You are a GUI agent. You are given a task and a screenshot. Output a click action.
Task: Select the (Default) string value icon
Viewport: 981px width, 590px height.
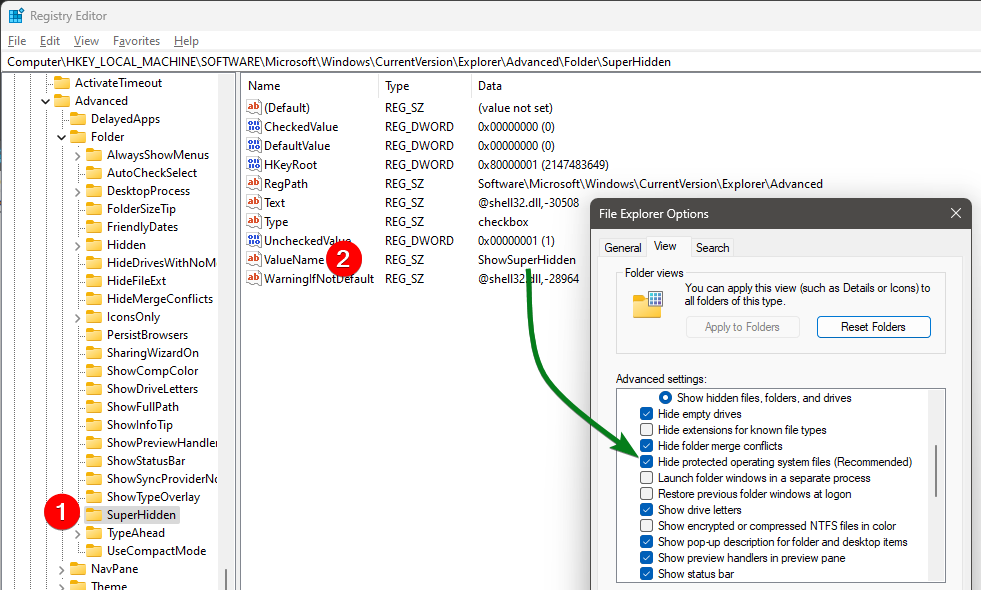(253, 107)
